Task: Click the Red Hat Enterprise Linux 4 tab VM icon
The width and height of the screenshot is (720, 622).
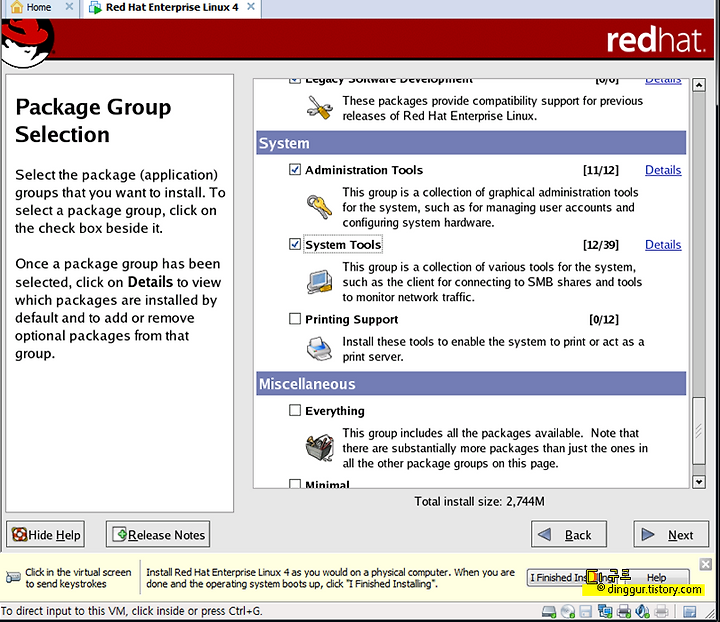Action: coord(95,7)
